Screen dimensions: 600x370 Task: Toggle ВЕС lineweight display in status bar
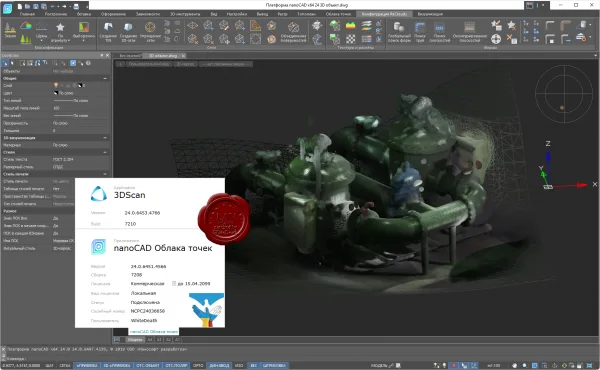(x=253, y=365)
